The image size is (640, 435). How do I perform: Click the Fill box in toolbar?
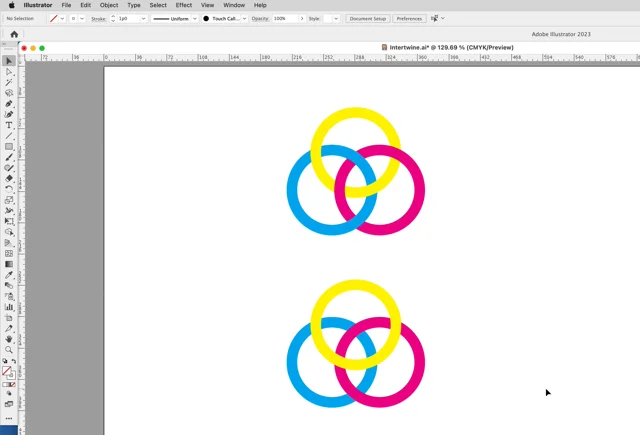(7, 371)
